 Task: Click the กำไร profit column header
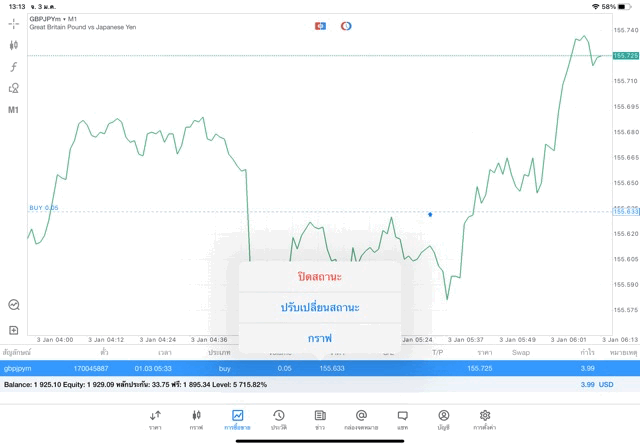pyautogui.click(x=588, y=352)
